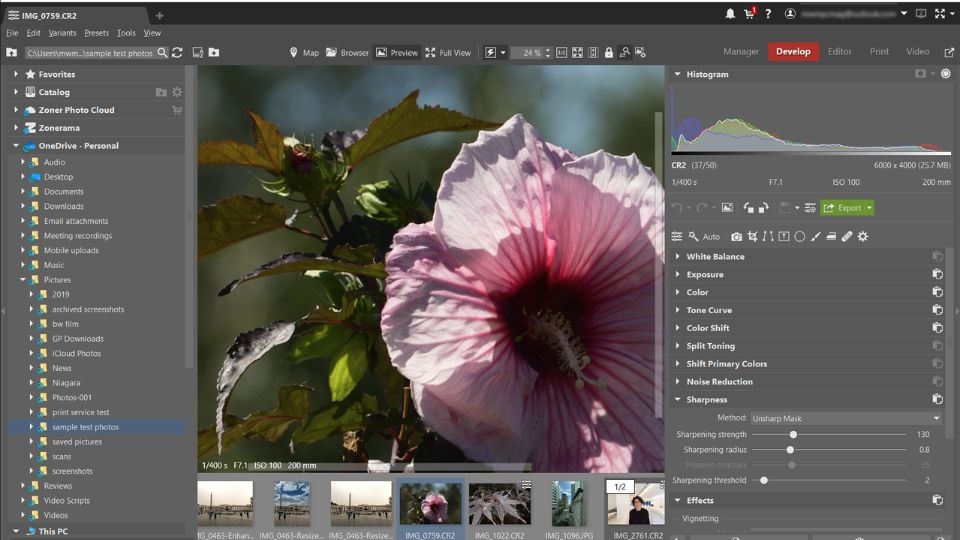The height and width of the screenshot is (540, 960).
Task: Open the help question mark
Action: click(x=768, y=13)
